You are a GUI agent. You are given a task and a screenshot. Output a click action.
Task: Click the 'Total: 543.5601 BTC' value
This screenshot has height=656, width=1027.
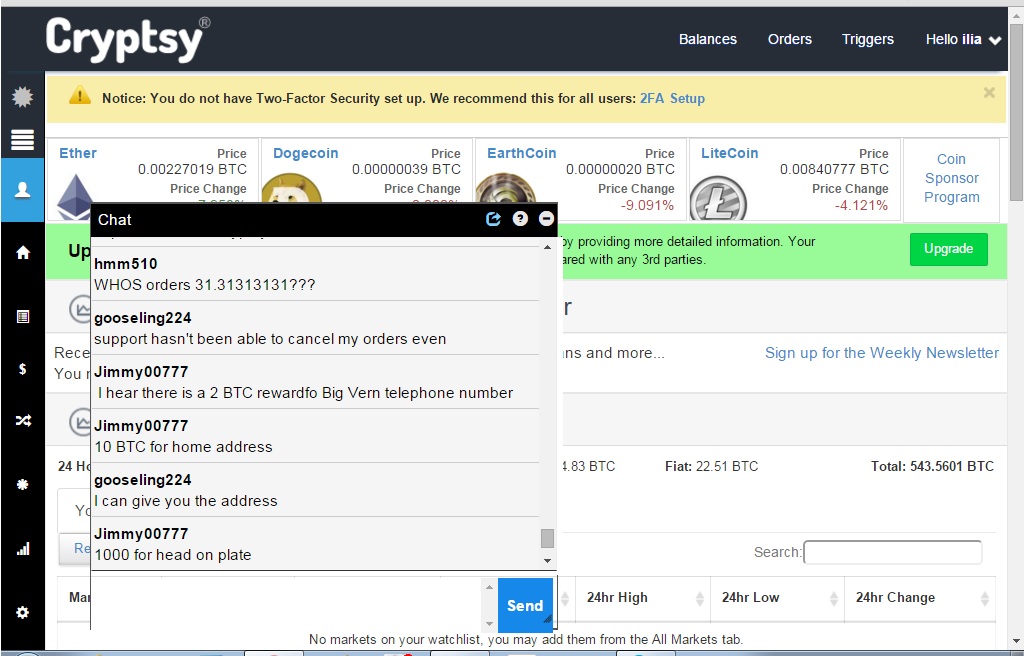(x=932, y=466)
